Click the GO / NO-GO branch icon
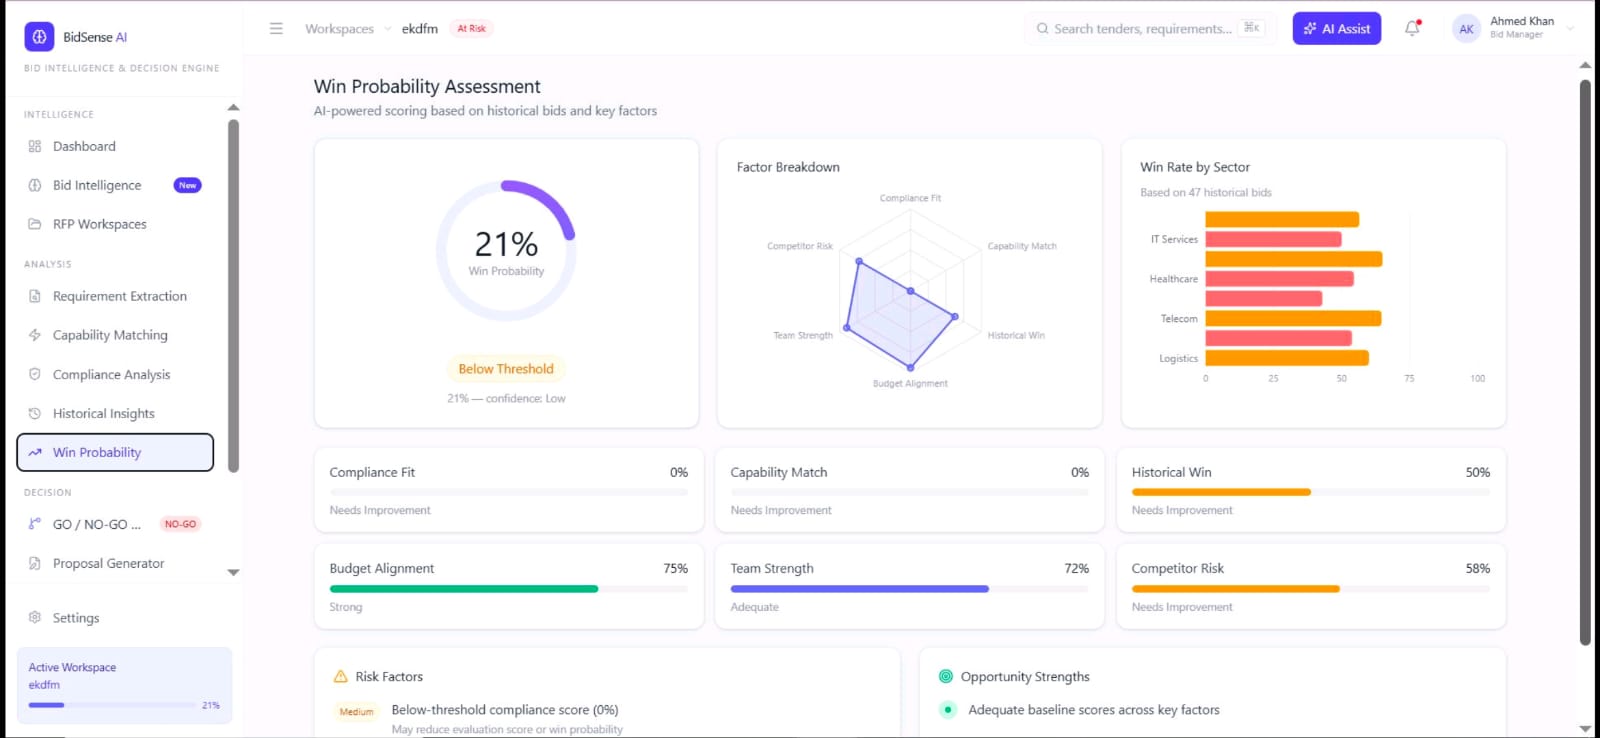The image size is (1600, 738). tap(35, 524)
